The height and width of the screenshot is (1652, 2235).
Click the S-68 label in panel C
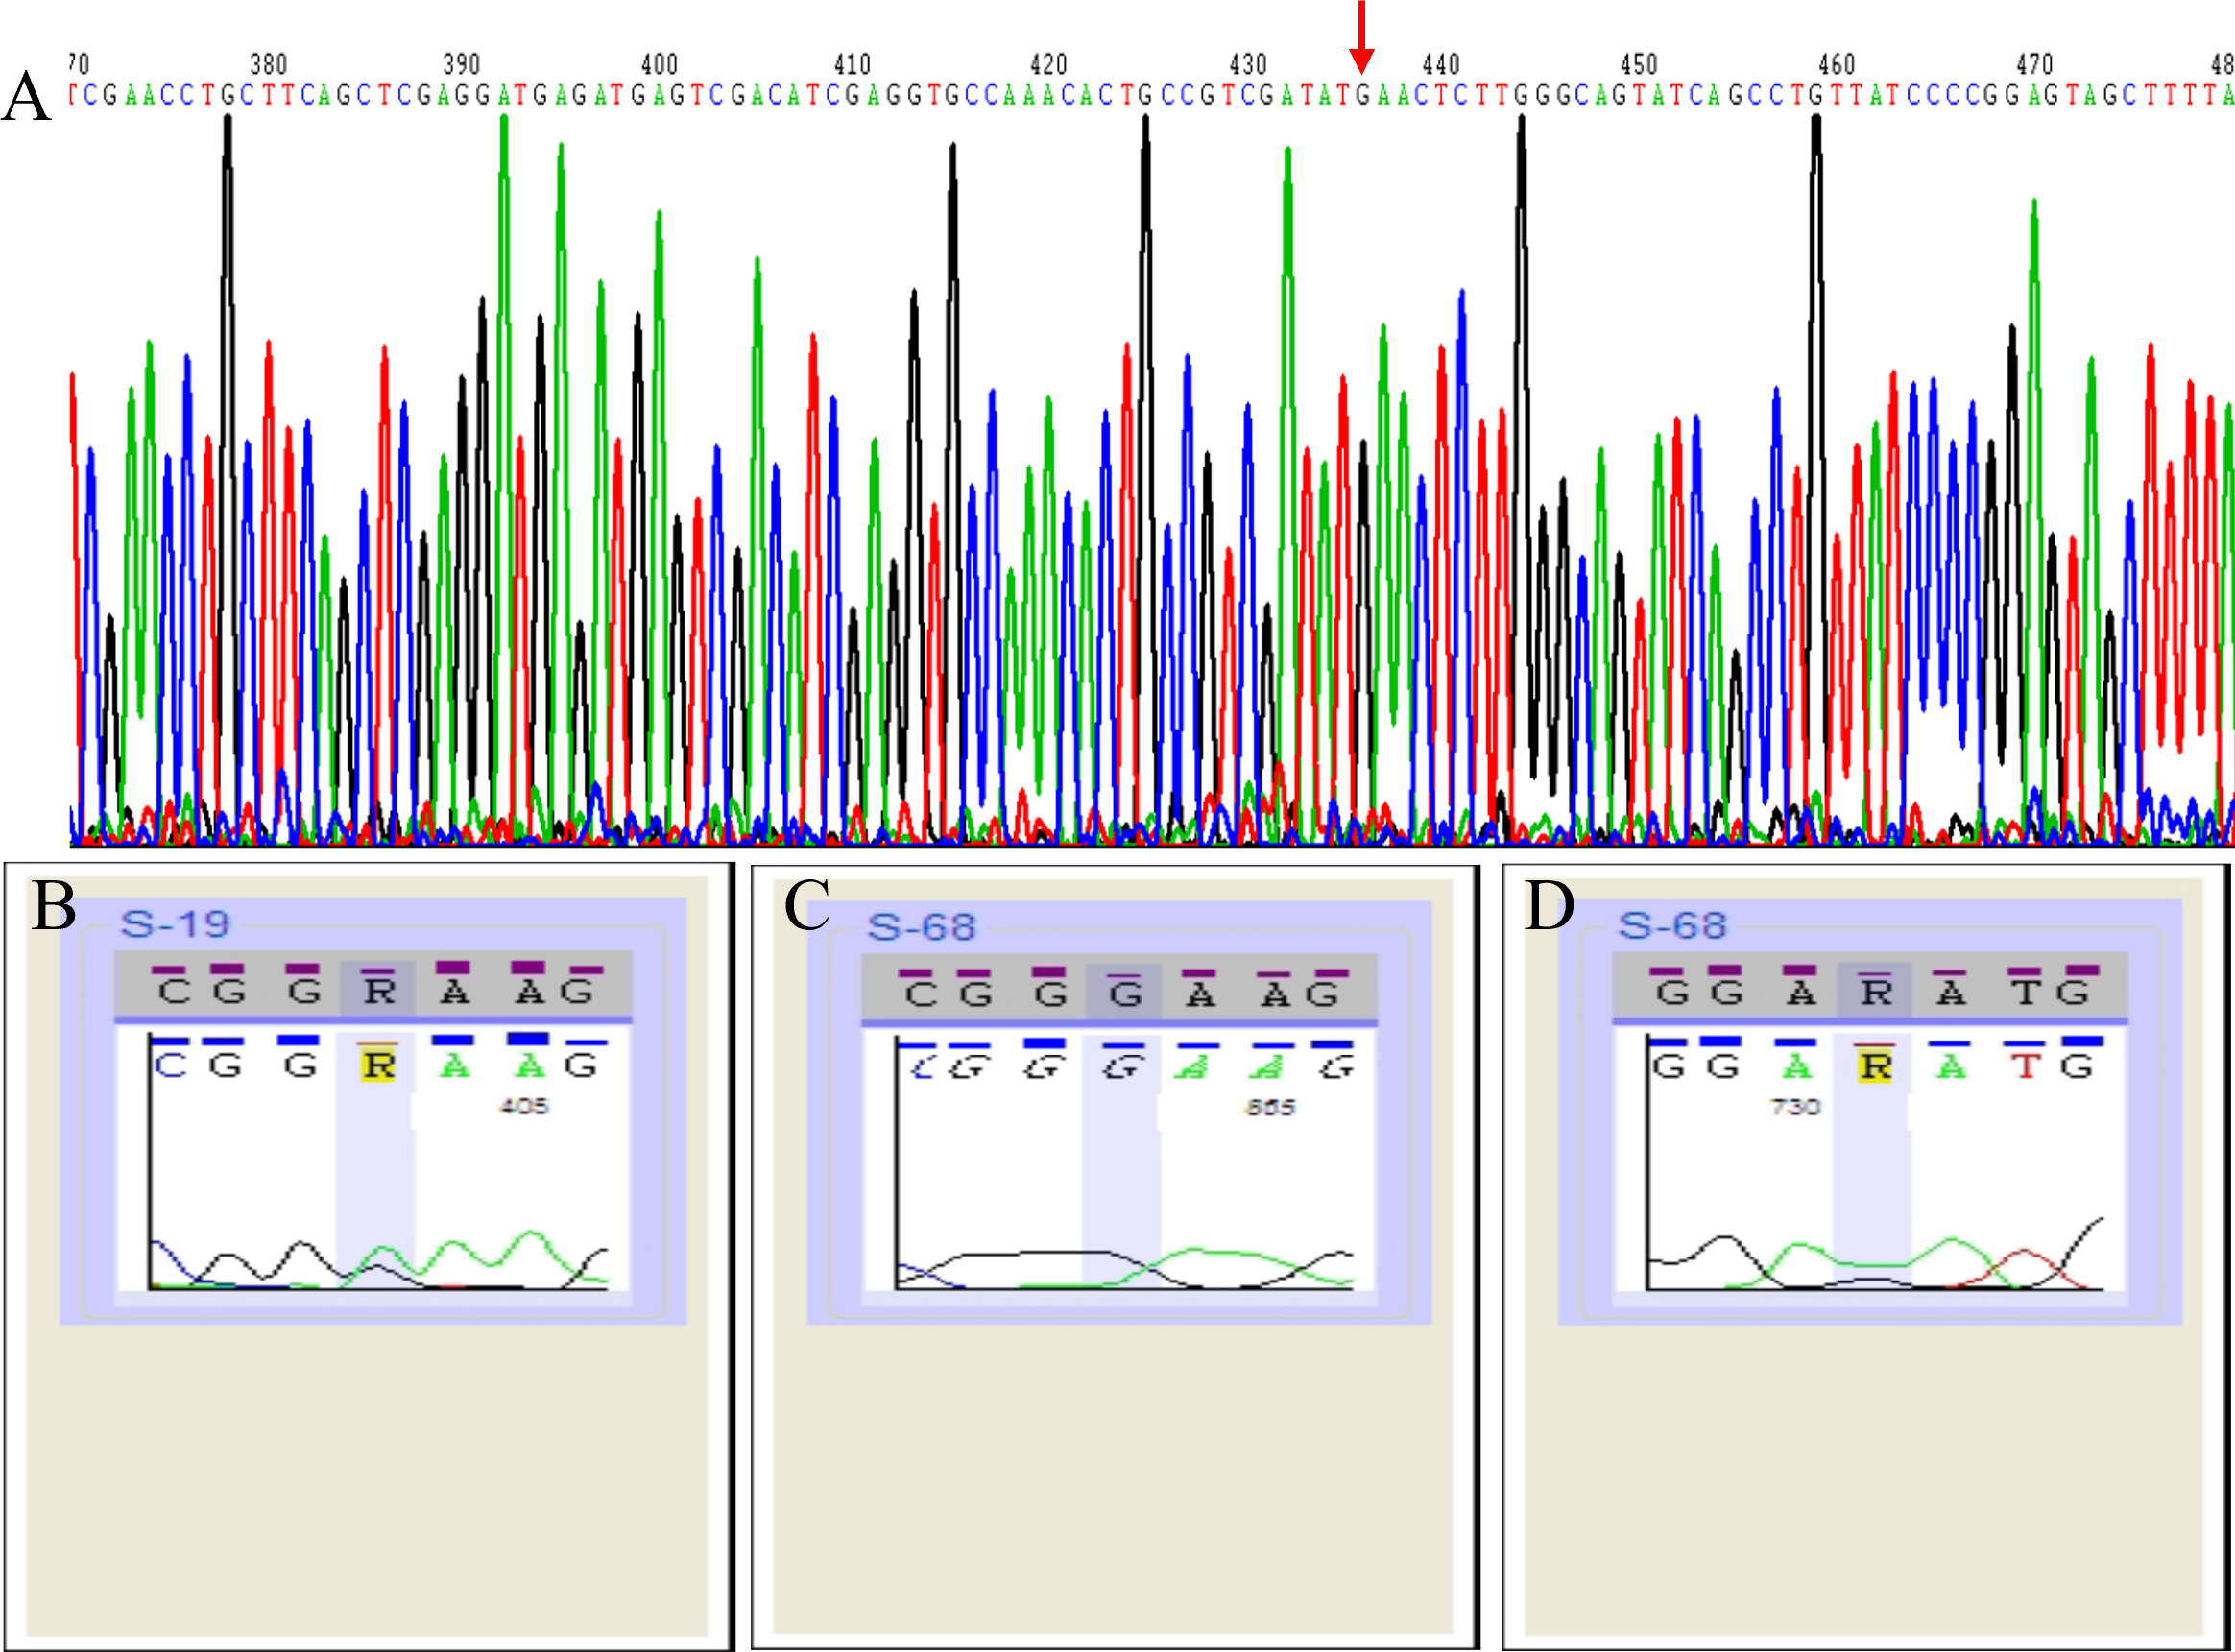click(x=921, y=927)
